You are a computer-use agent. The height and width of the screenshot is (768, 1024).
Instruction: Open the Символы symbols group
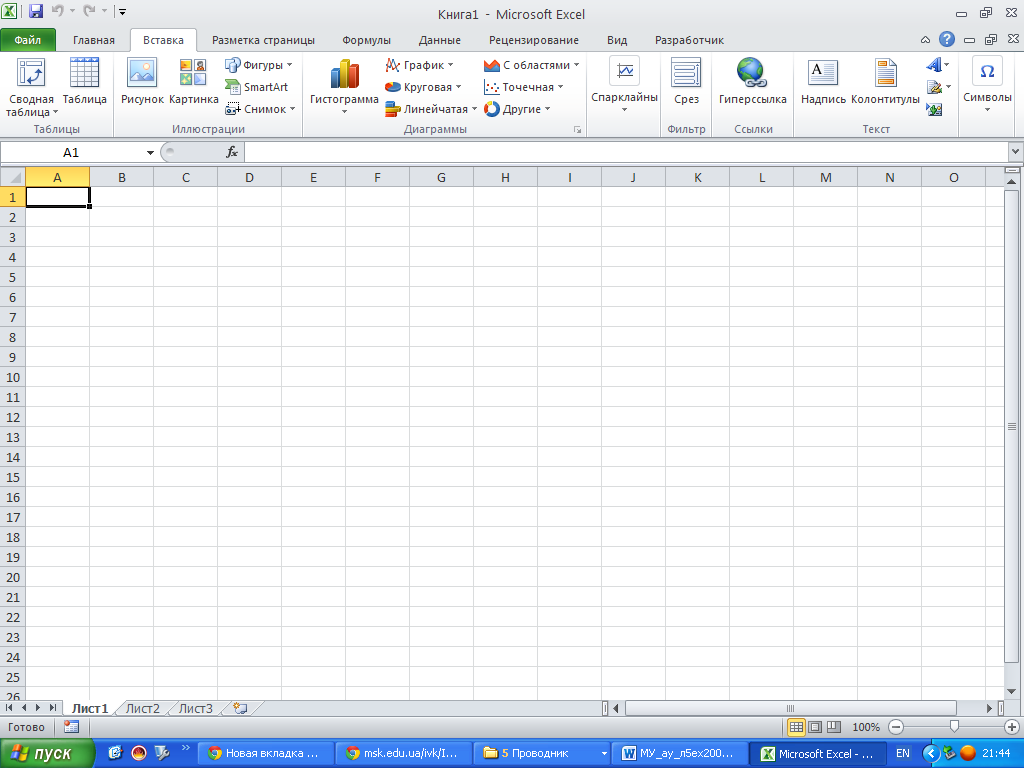pos(987,85)
